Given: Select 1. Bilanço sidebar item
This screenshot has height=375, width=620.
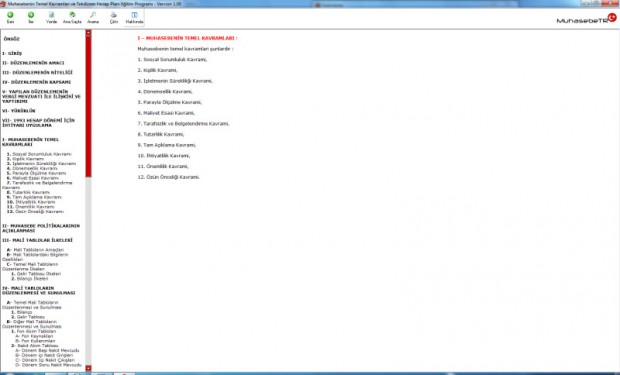Looking at the screenshot, I should [22, 312].
